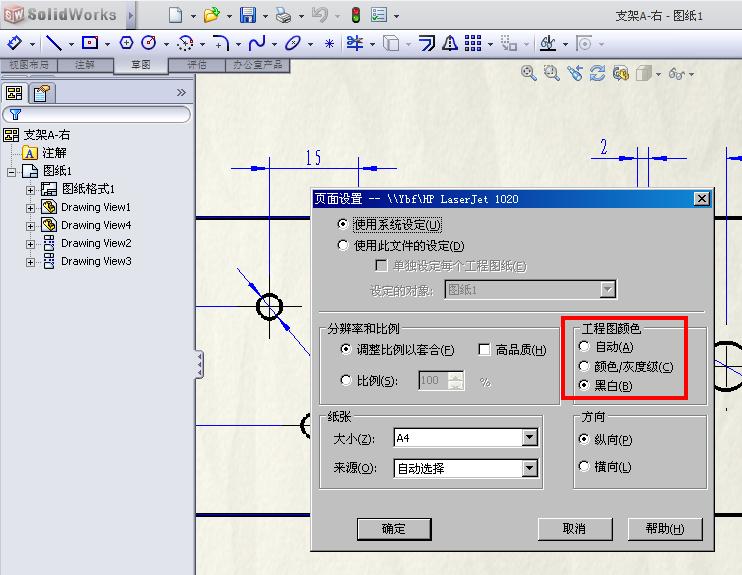This screenshot has width=742, height=575.
Task: Select the 注解 tree item
Action: pos(54,153)
